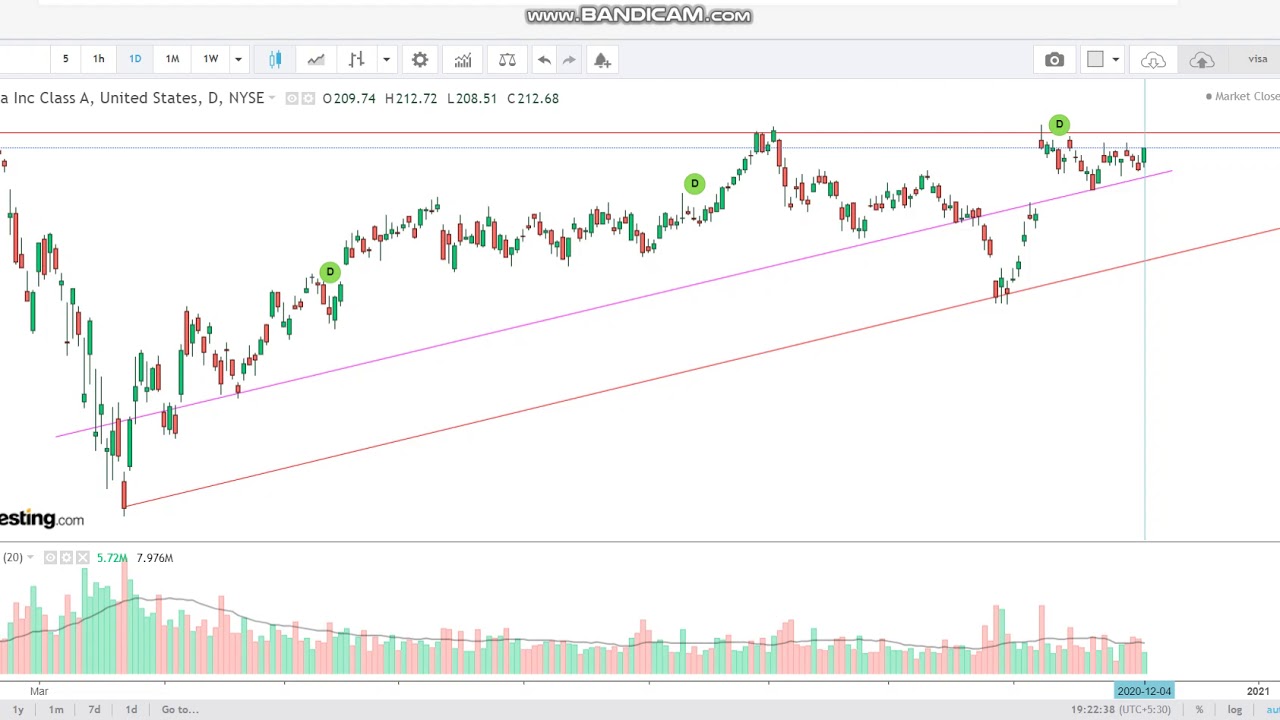Select the 5 minute interval
The image size is (1280, 720).
point(65,60)
